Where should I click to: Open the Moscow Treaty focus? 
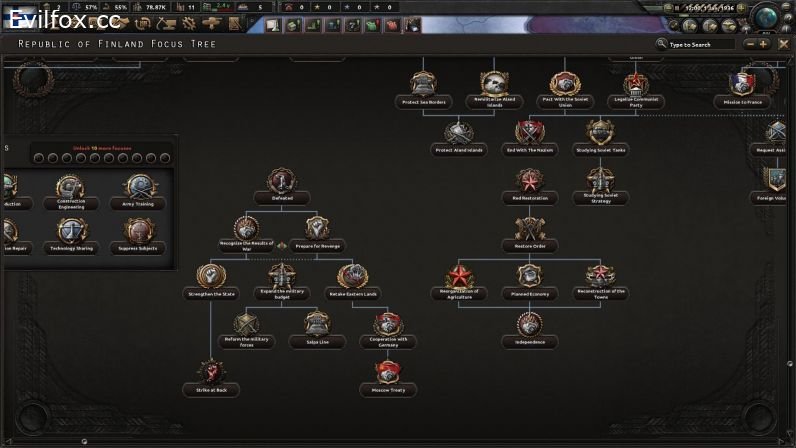[388, 374]
